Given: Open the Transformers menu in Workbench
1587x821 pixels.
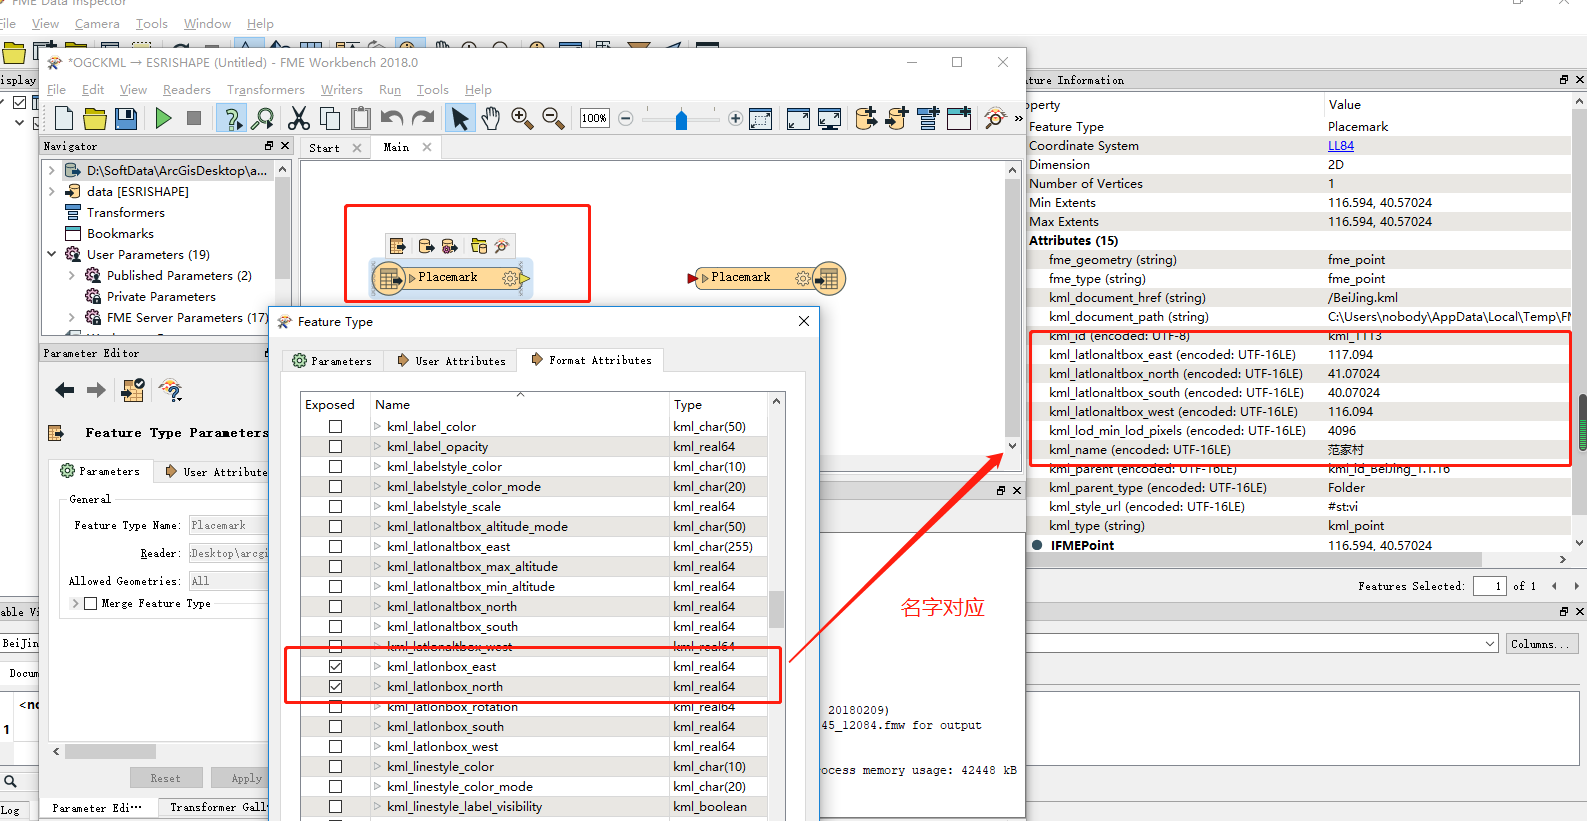Looking at the screenshot, I should 266,89.
